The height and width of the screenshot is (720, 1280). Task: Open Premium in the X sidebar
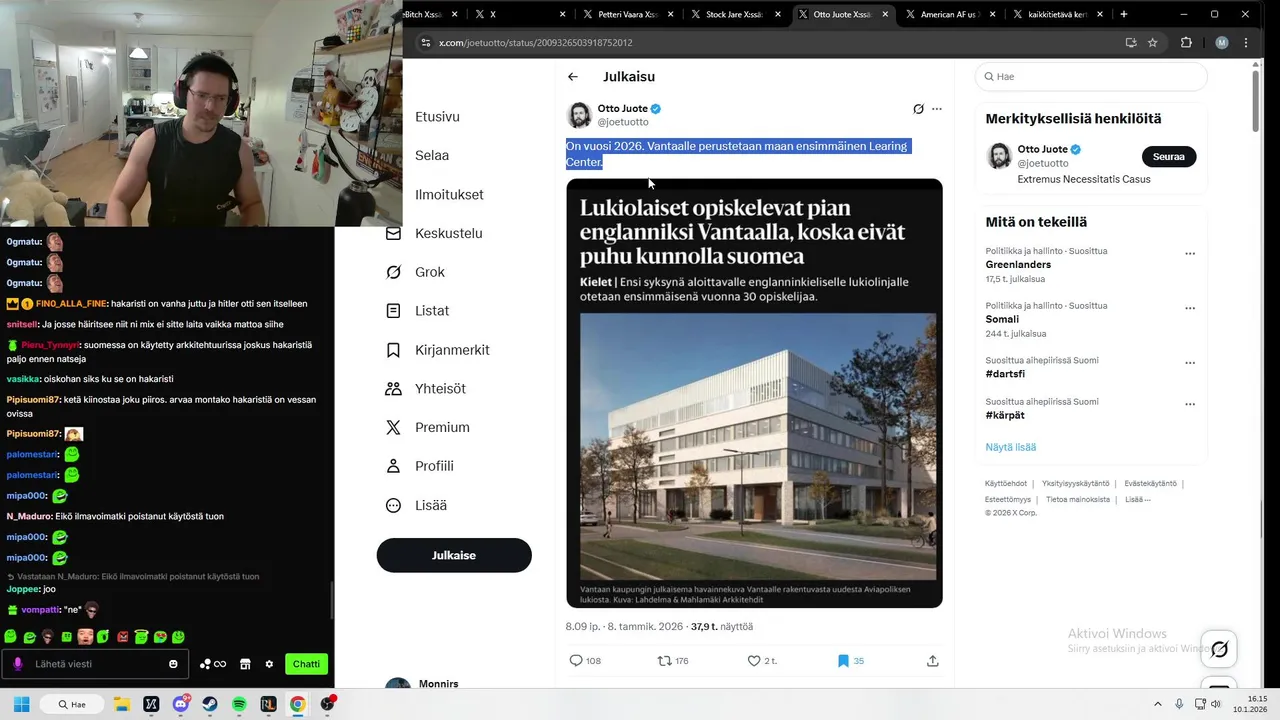point(428,427)
